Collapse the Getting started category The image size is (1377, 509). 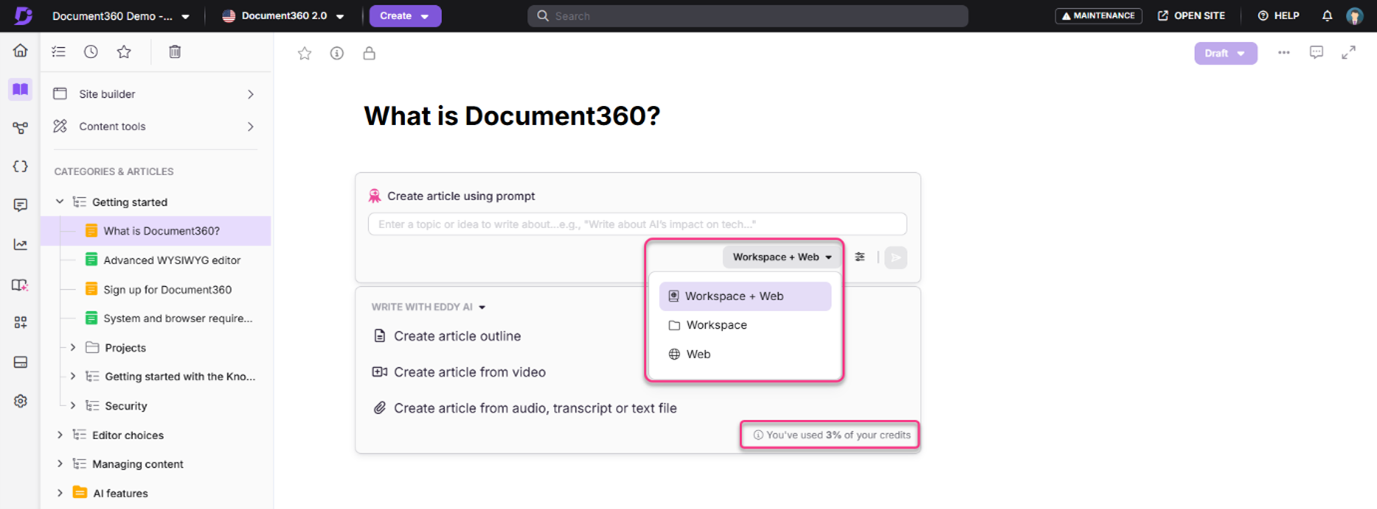tap(60, 202)
